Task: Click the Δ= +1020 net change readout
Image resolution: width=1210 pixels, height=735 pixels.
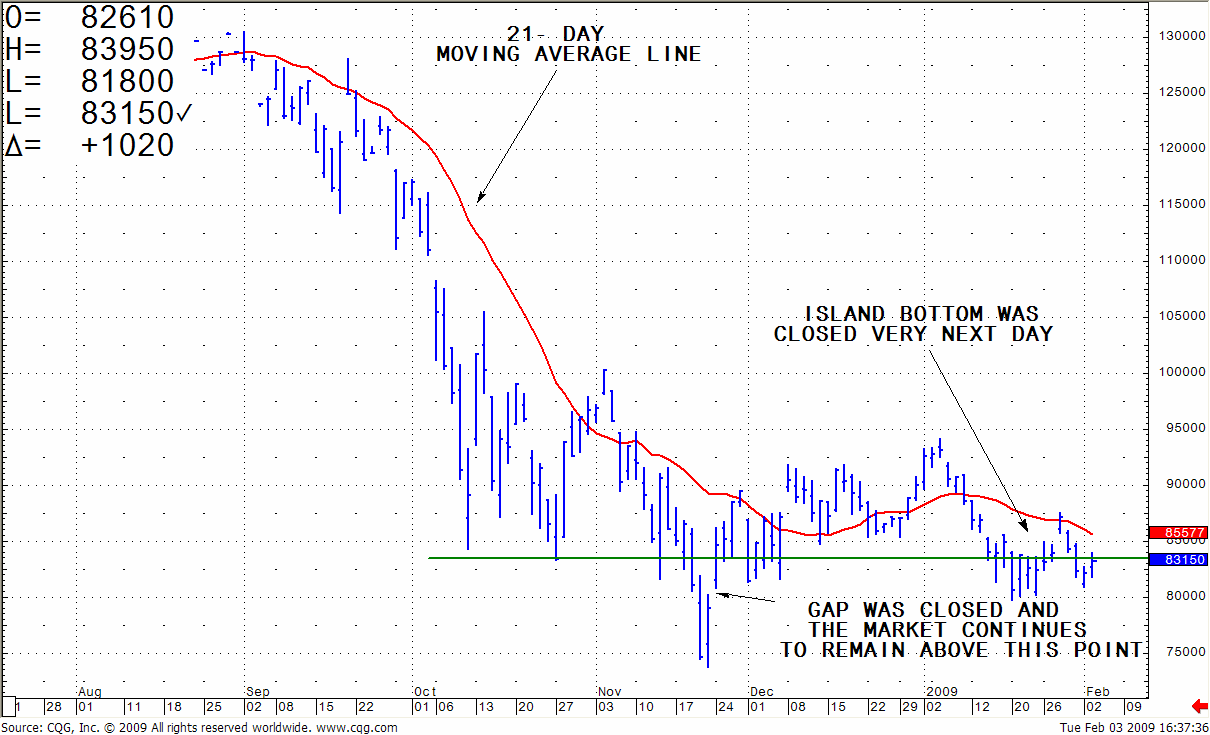Action: click(x=90, y=146)
